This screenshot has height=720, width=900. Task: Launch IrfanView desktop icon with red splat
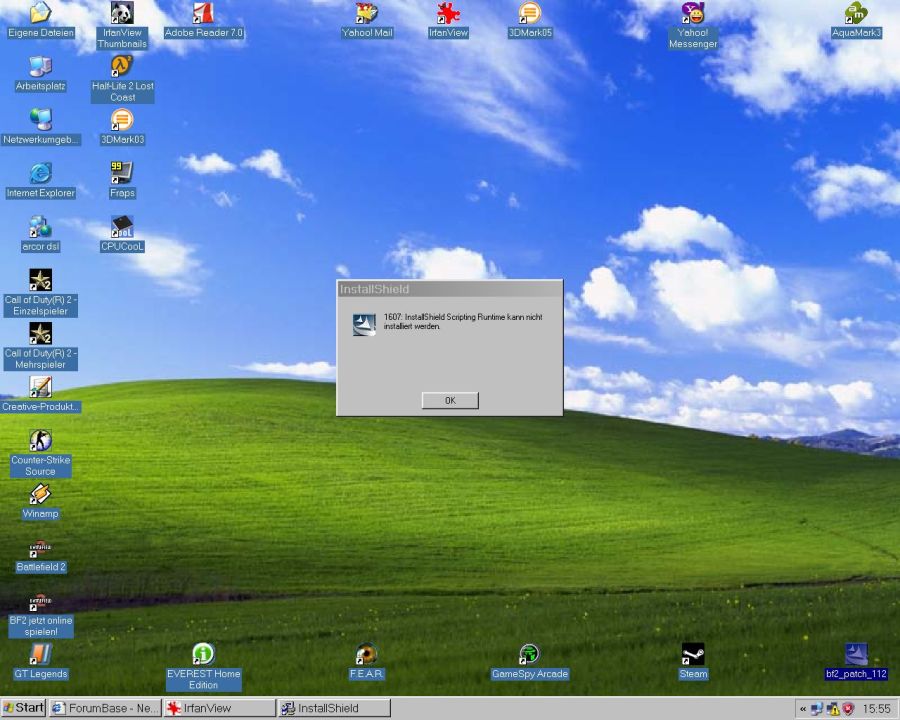pyautogui.click(x=448, y=20)
